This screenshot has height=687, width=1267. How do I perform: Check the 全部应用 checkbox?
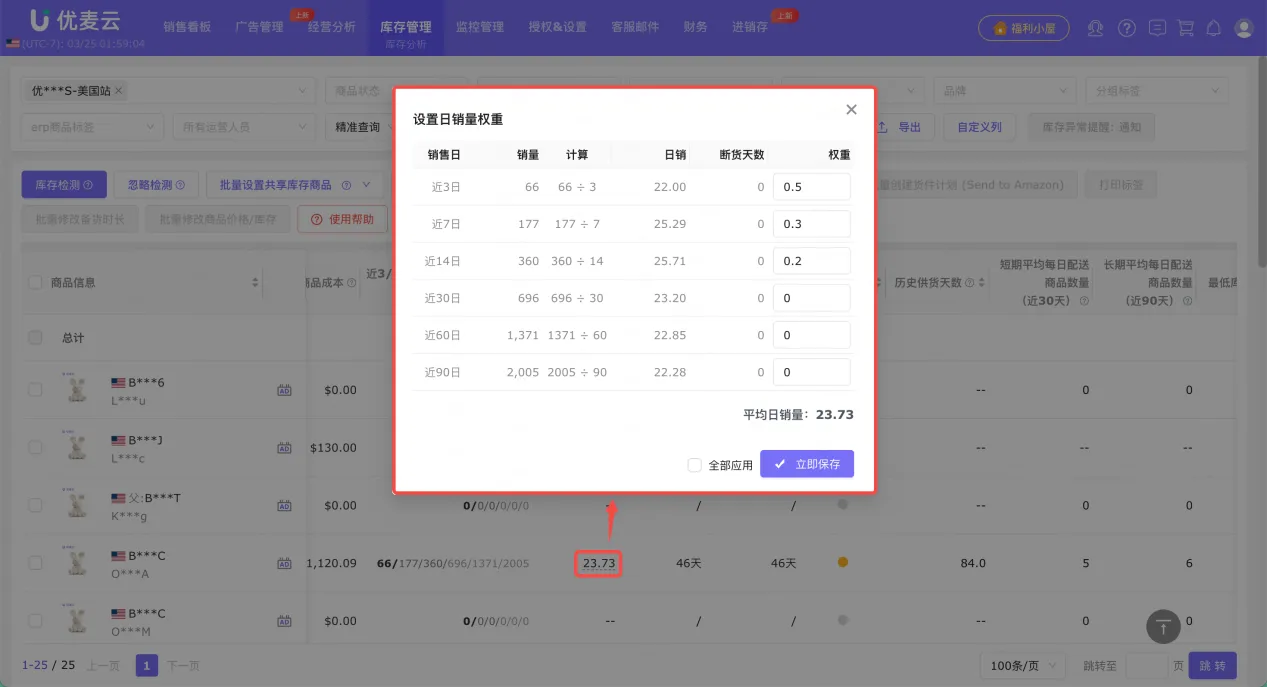[x=694, y=465]
